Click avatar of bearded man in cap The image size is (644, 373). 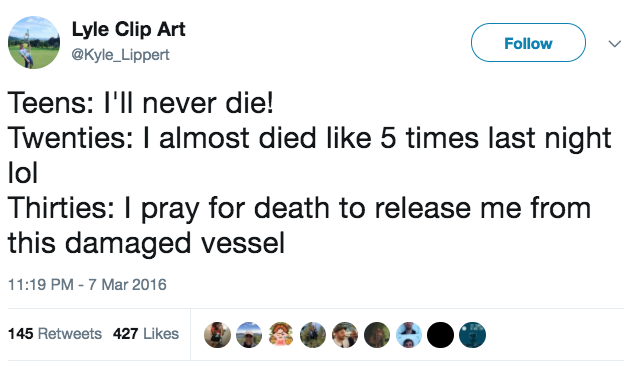point(345,335)
